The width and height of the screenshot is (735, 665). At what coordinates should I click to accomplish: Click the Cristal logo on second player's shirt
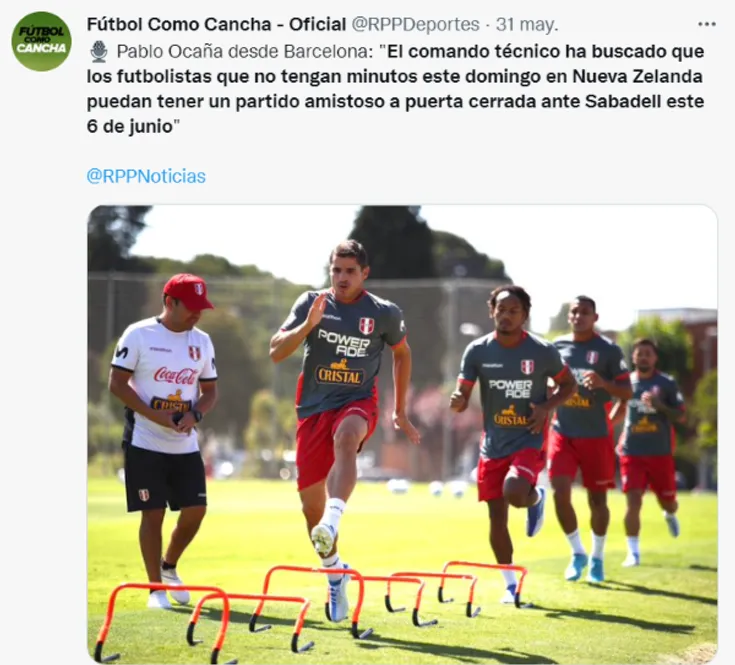click(x=510, y=416)
